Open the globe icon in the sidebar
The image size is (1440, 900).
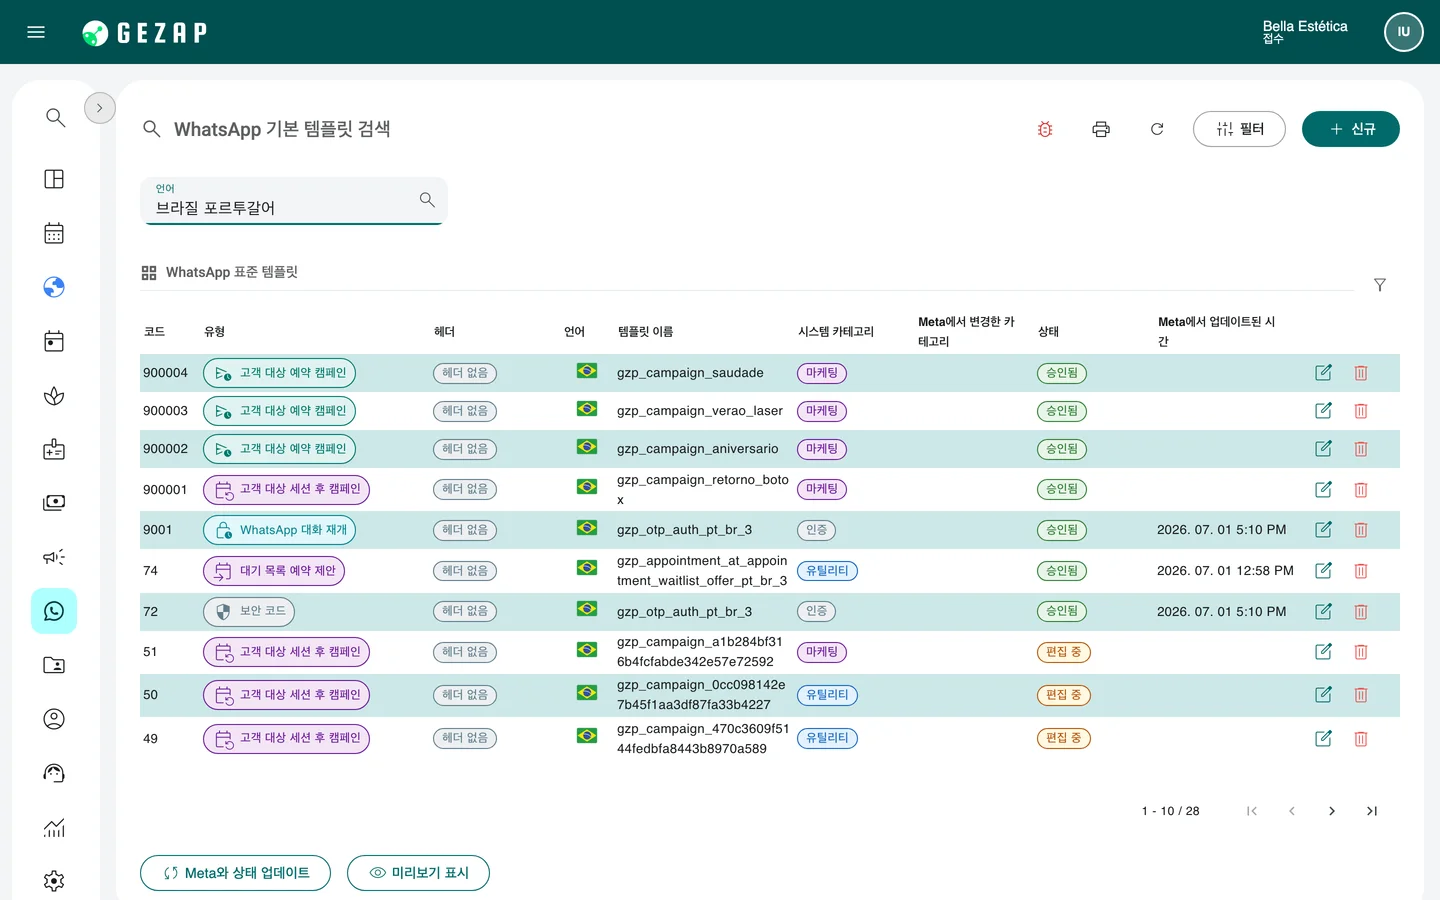[54, 287]
